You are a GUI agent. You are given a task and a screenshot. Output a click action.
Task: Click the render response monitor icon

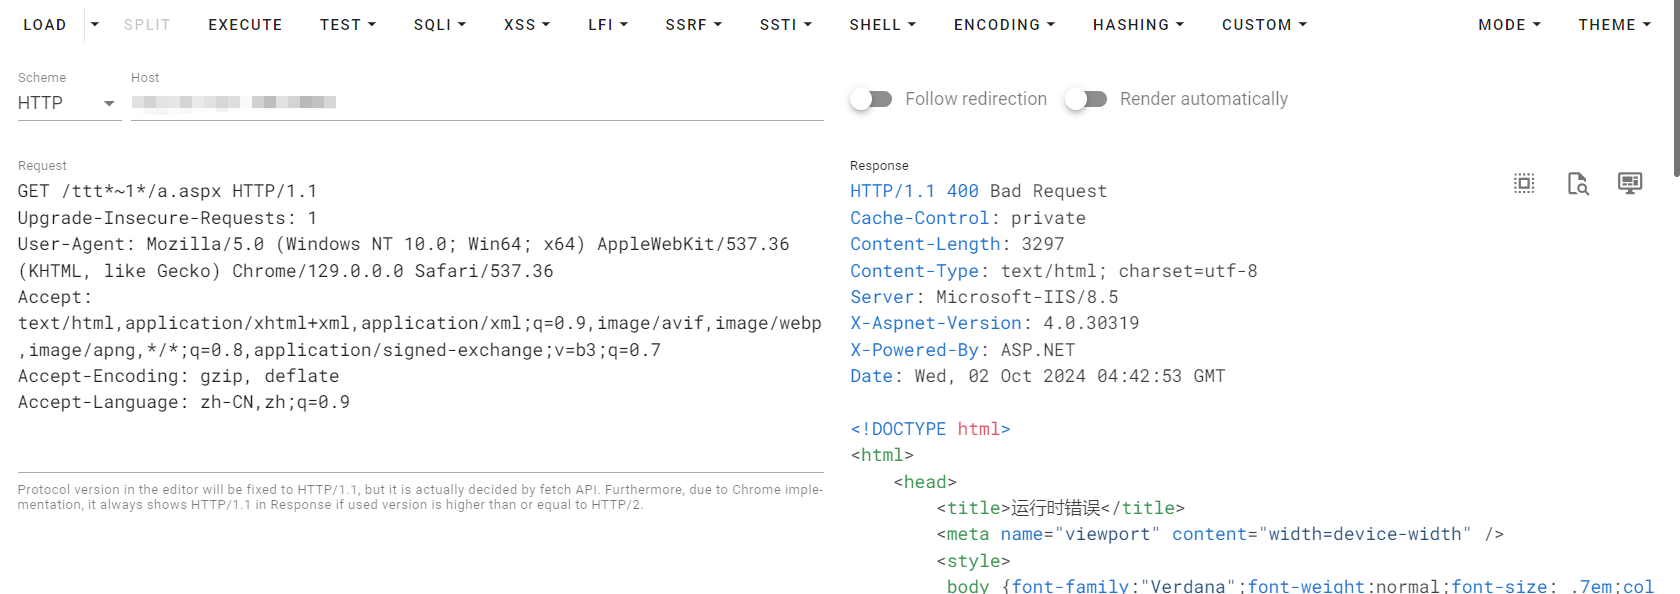pyautogui.click(x=1630, y=183)
